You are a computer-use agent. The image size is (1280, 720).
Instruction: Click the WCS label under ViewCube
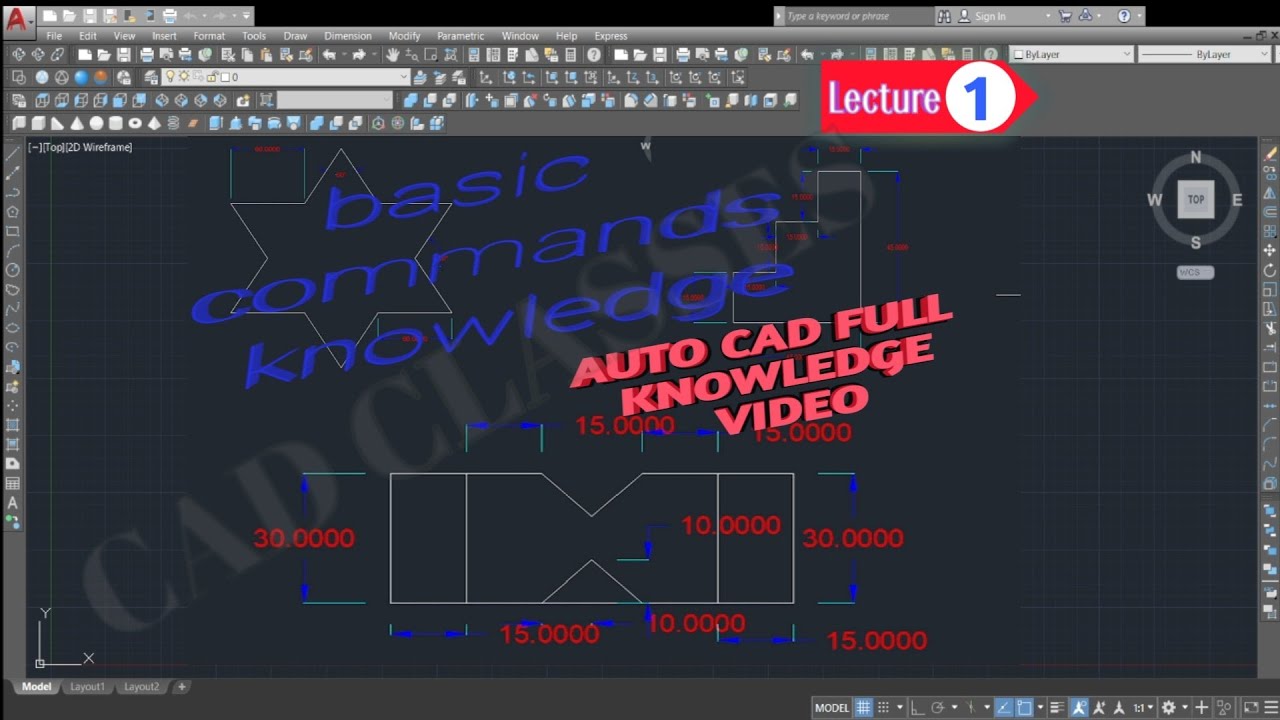pos(1195,272)
